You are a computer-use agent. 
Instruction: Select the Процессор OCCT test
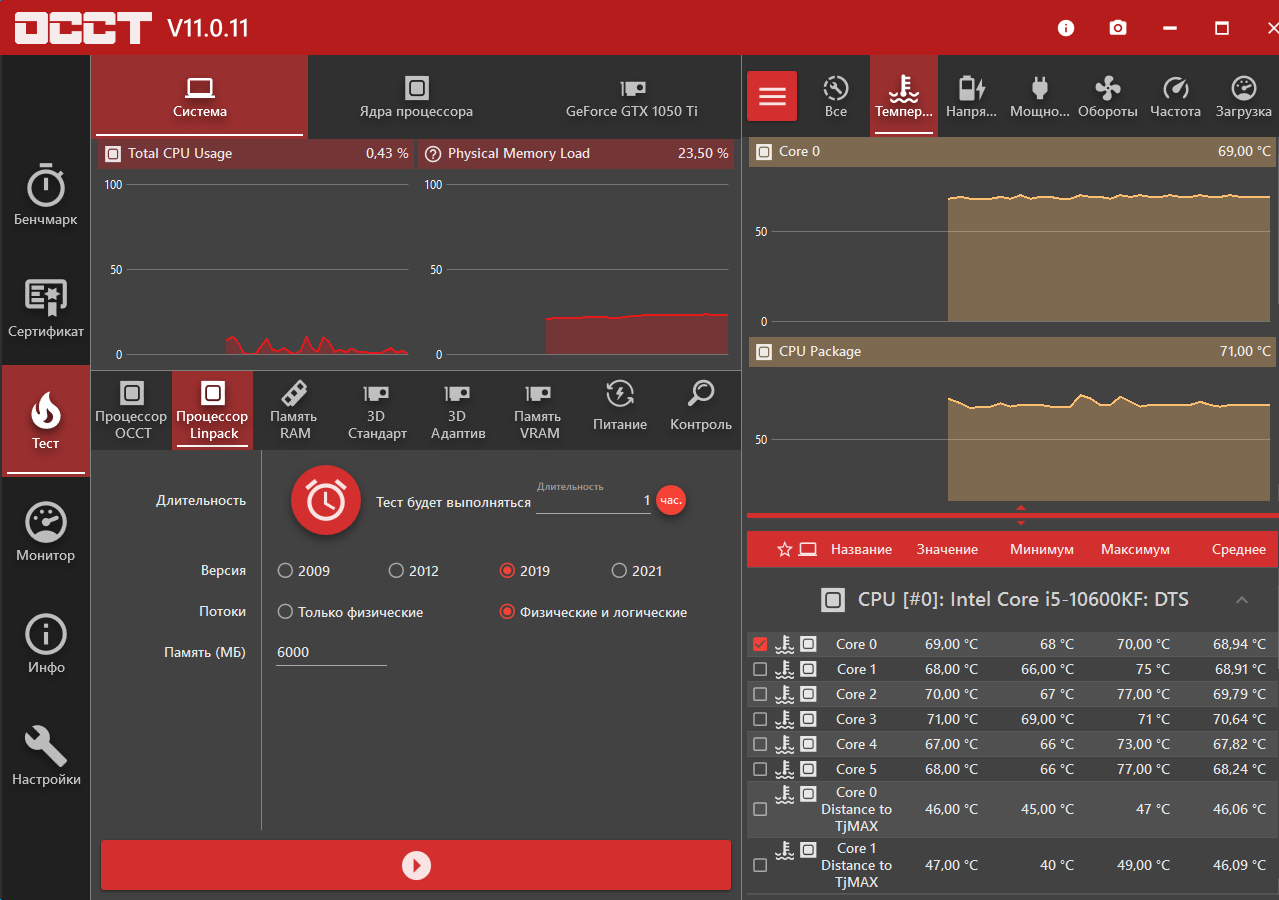tap(131, 410)
